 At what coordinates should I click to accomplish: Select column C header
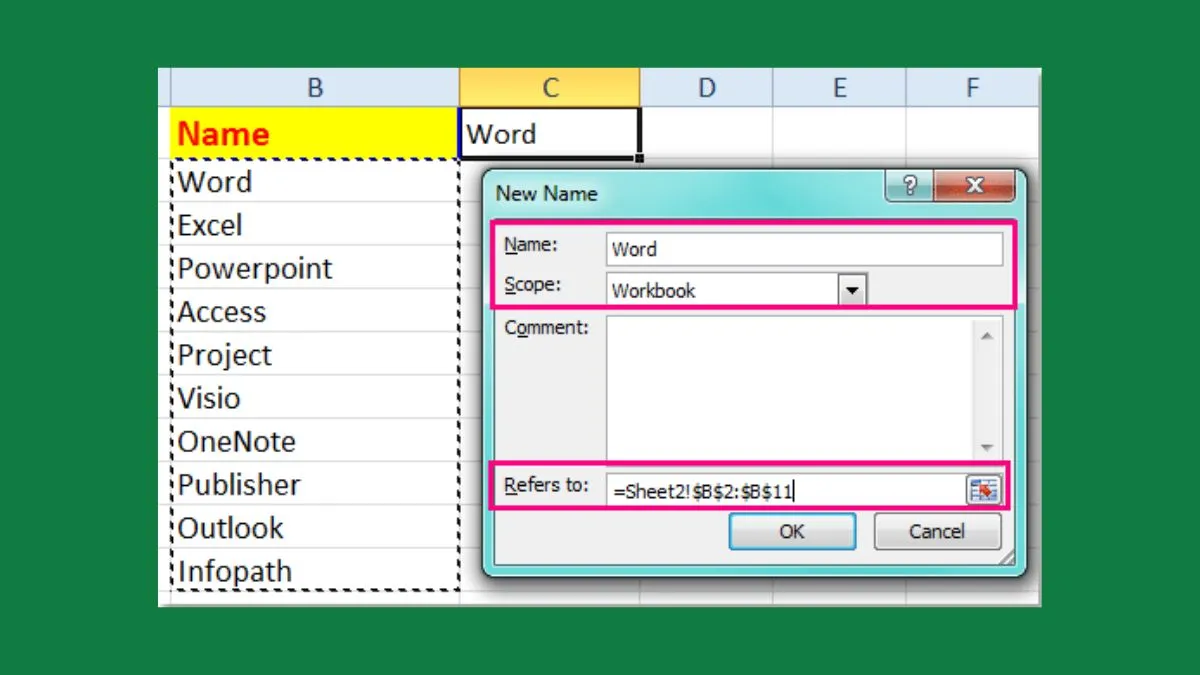pyautogui.click(x=549, y=88)
